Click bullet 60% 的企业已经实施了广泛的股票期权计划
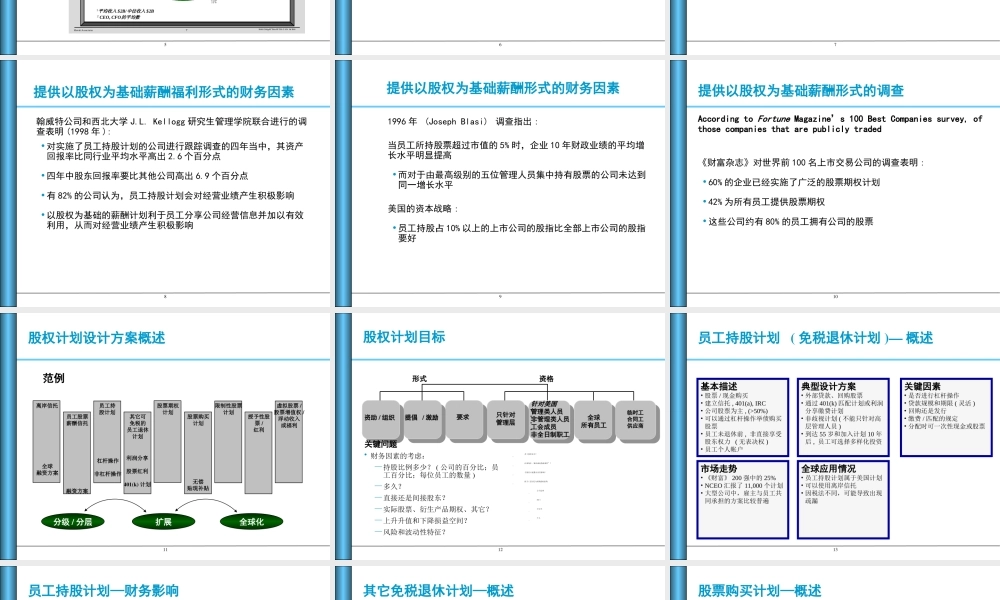 pyautogui.click(x=791, y=182)
